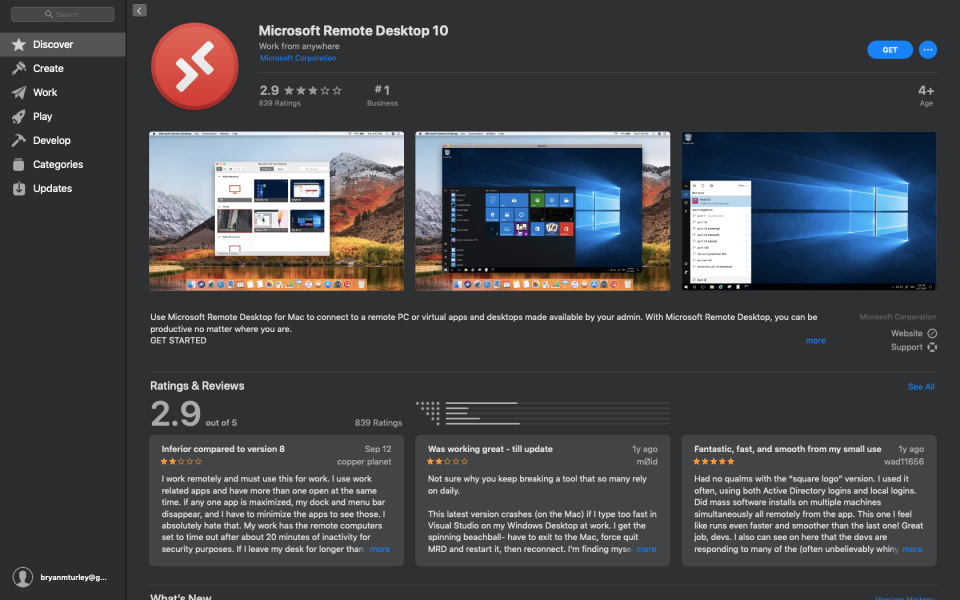Open second screenshot showing Windows Start menu

tap(542, 211)
